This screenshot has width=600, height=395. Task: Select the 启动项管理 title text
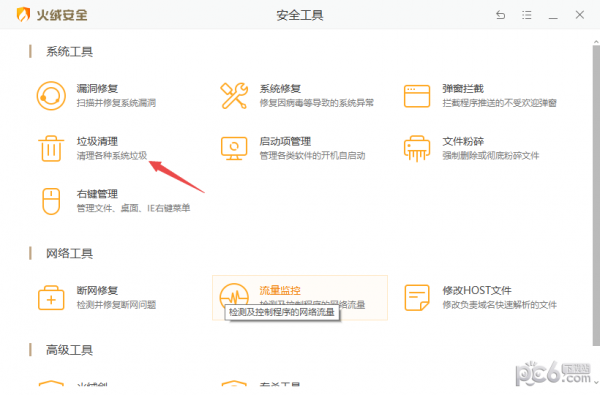285,142
